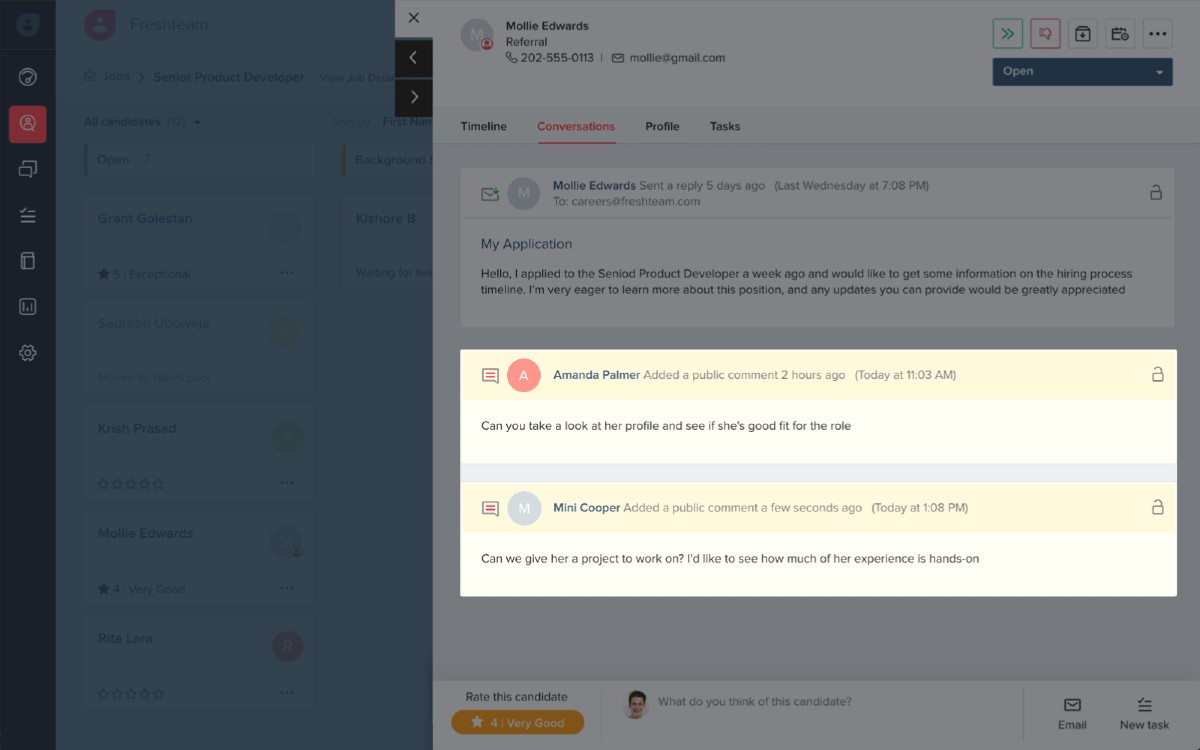Open Reports from the left sidebar
1200x750 pixels.
pos(27,305)
